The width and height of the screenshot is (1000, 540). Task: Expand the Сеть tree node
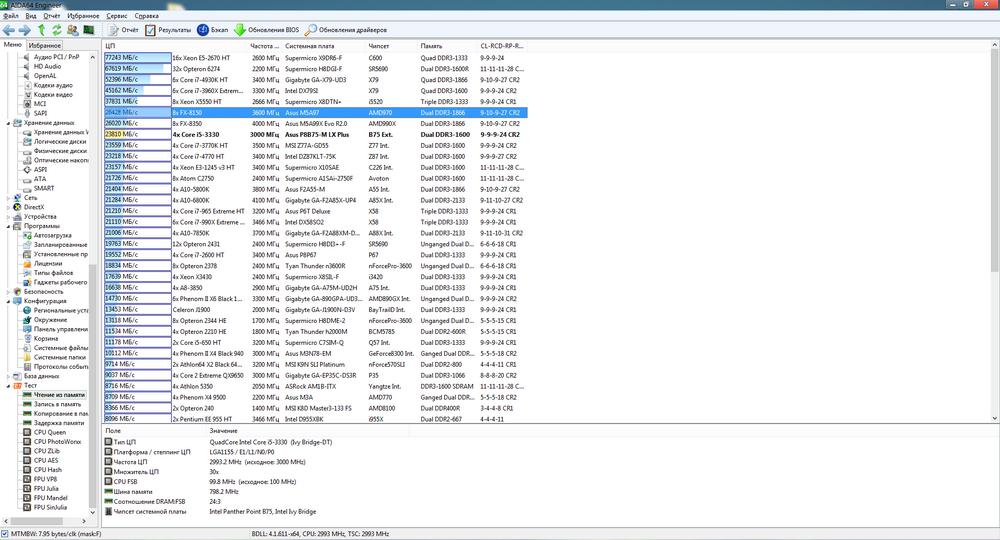tap(8, 198)
